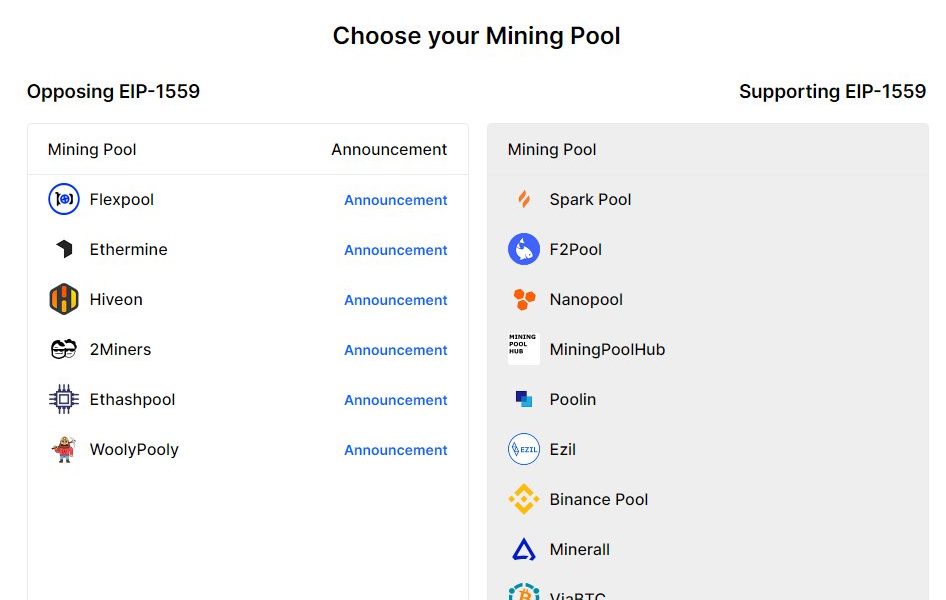
Task: Open the Ethashpool announcement link
Action: (x=396, y=400)
